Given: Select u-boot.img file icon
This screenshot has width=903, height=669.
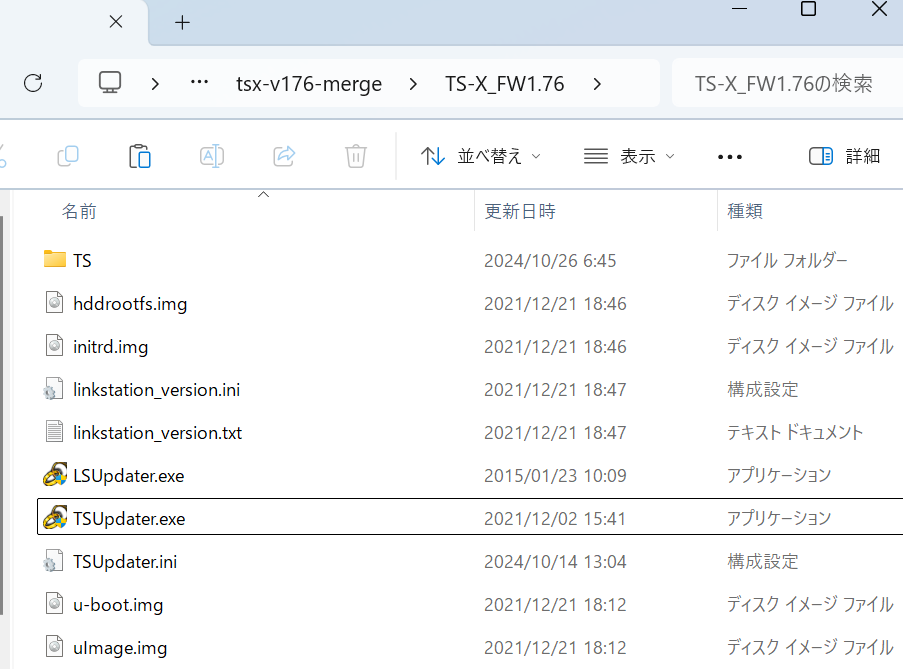Looking at the screenshot, I should point(55,603).
